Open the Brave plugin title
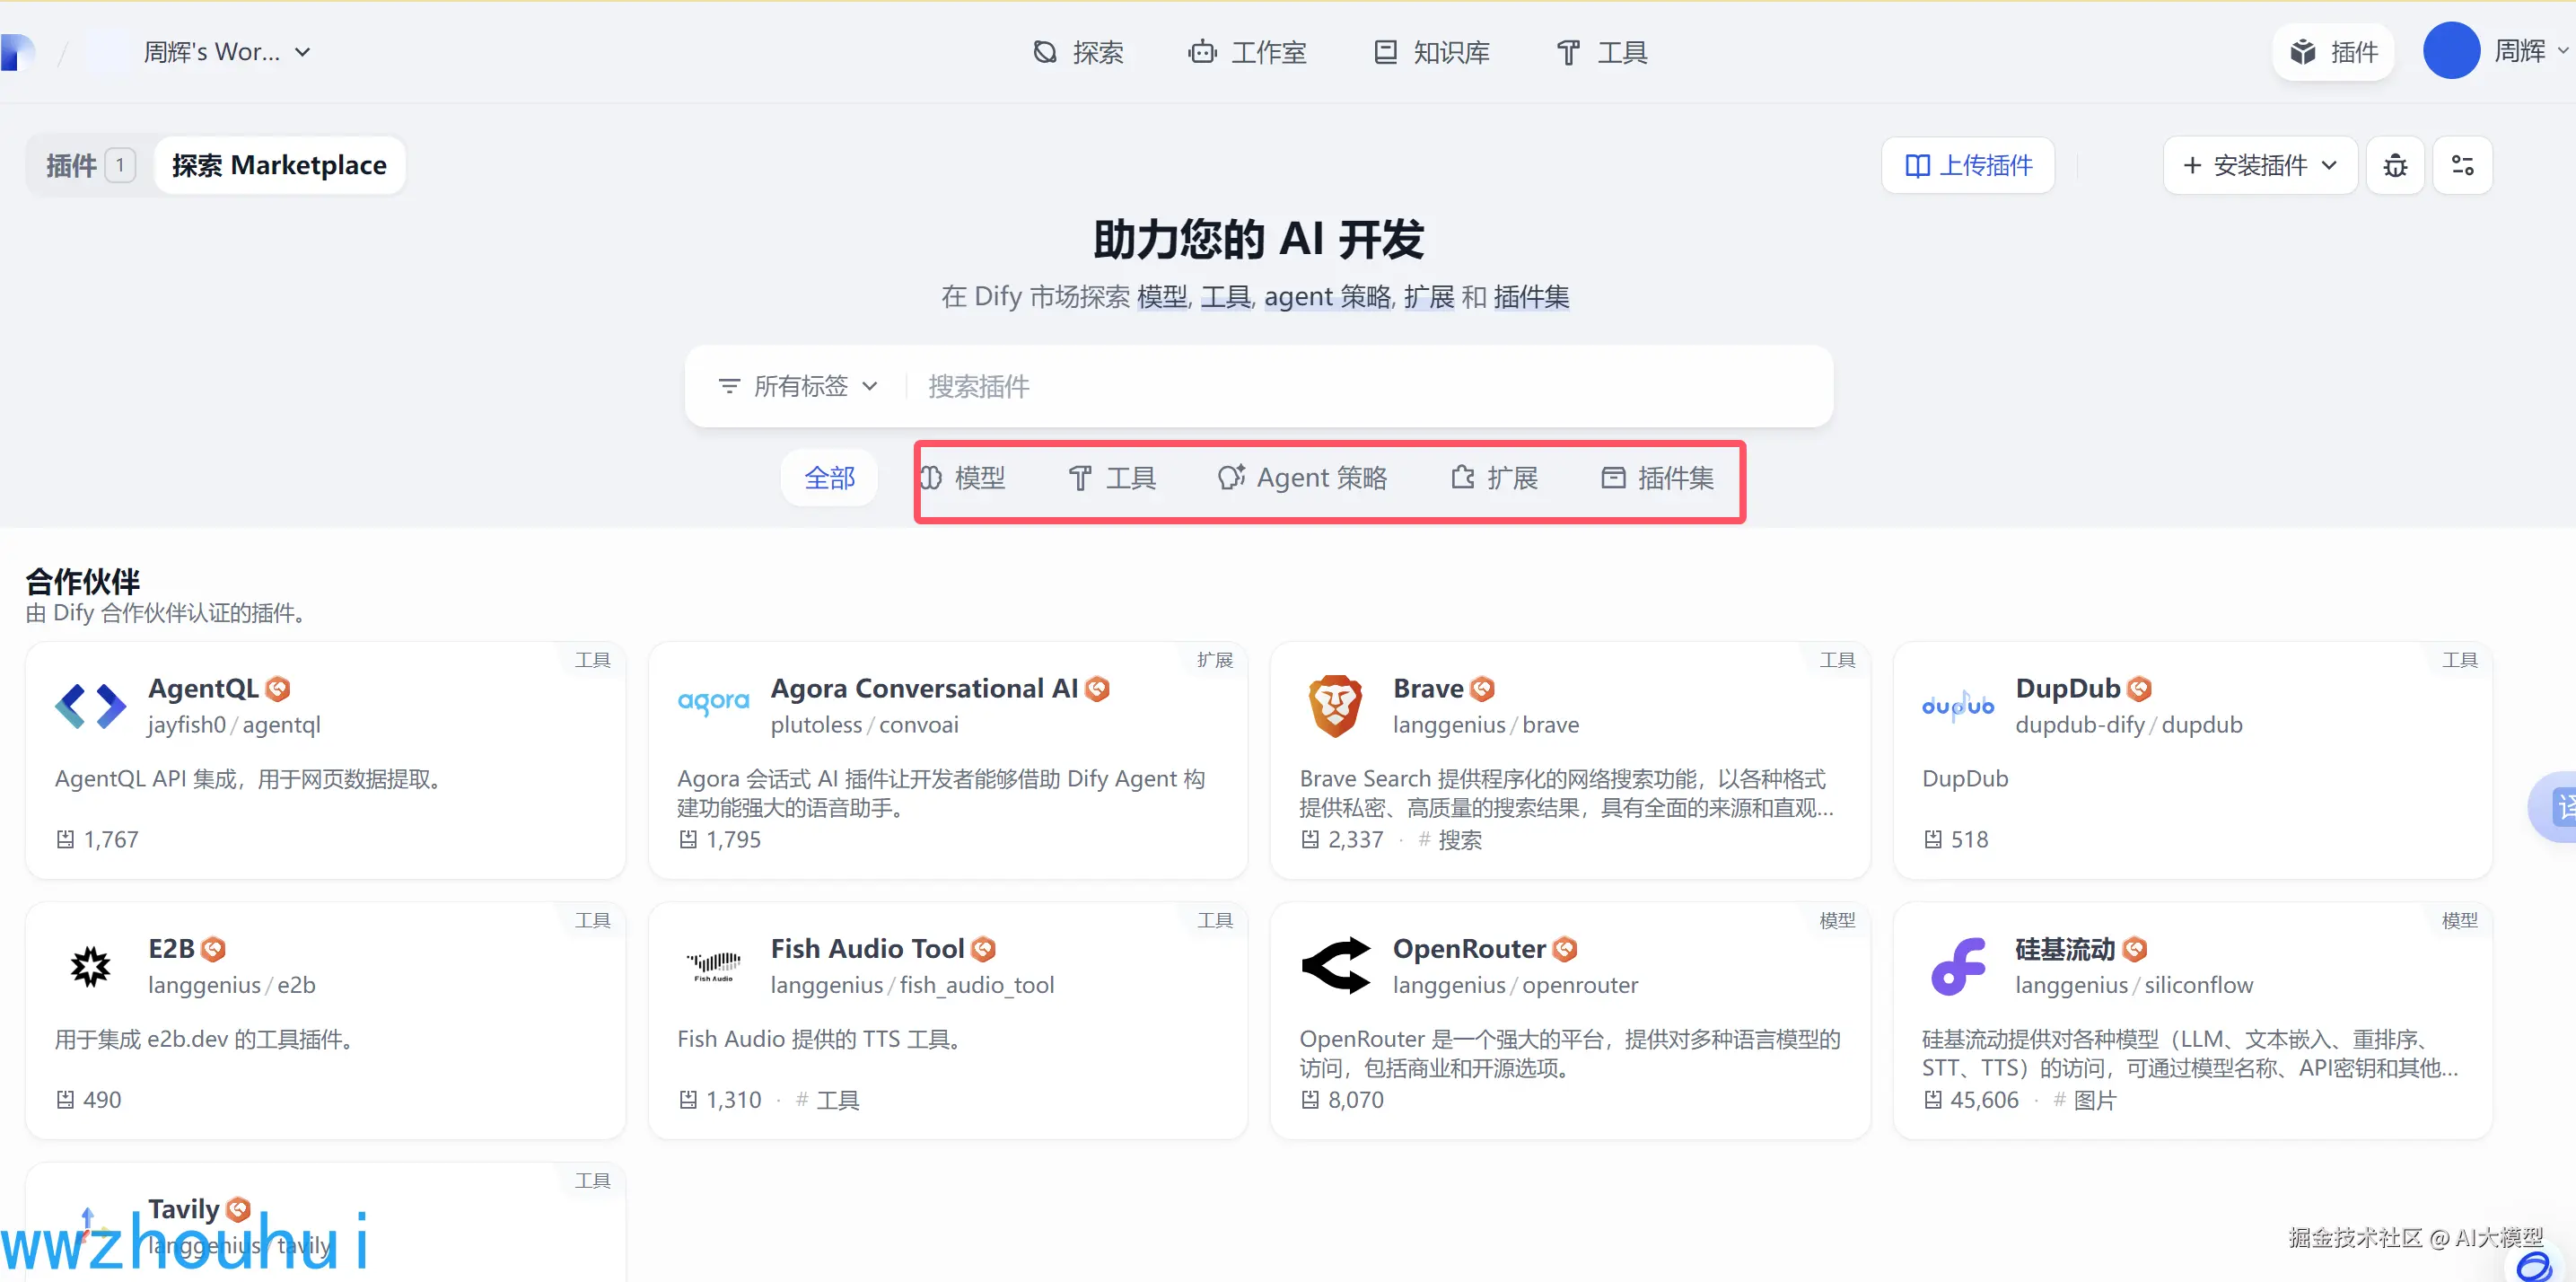The image size is (2576, 1282). coord(1428,688)
